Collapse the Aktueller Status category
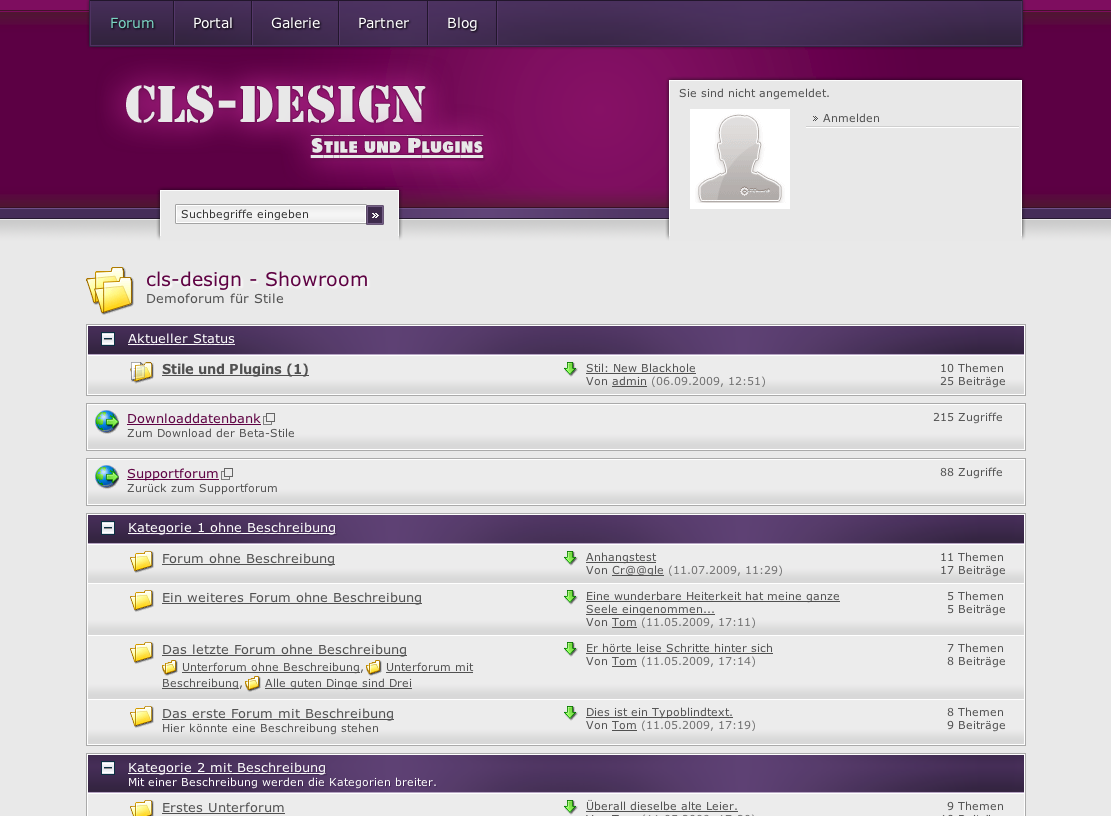This screenshot has height=816, width=1111. click(x=108, y=339)
